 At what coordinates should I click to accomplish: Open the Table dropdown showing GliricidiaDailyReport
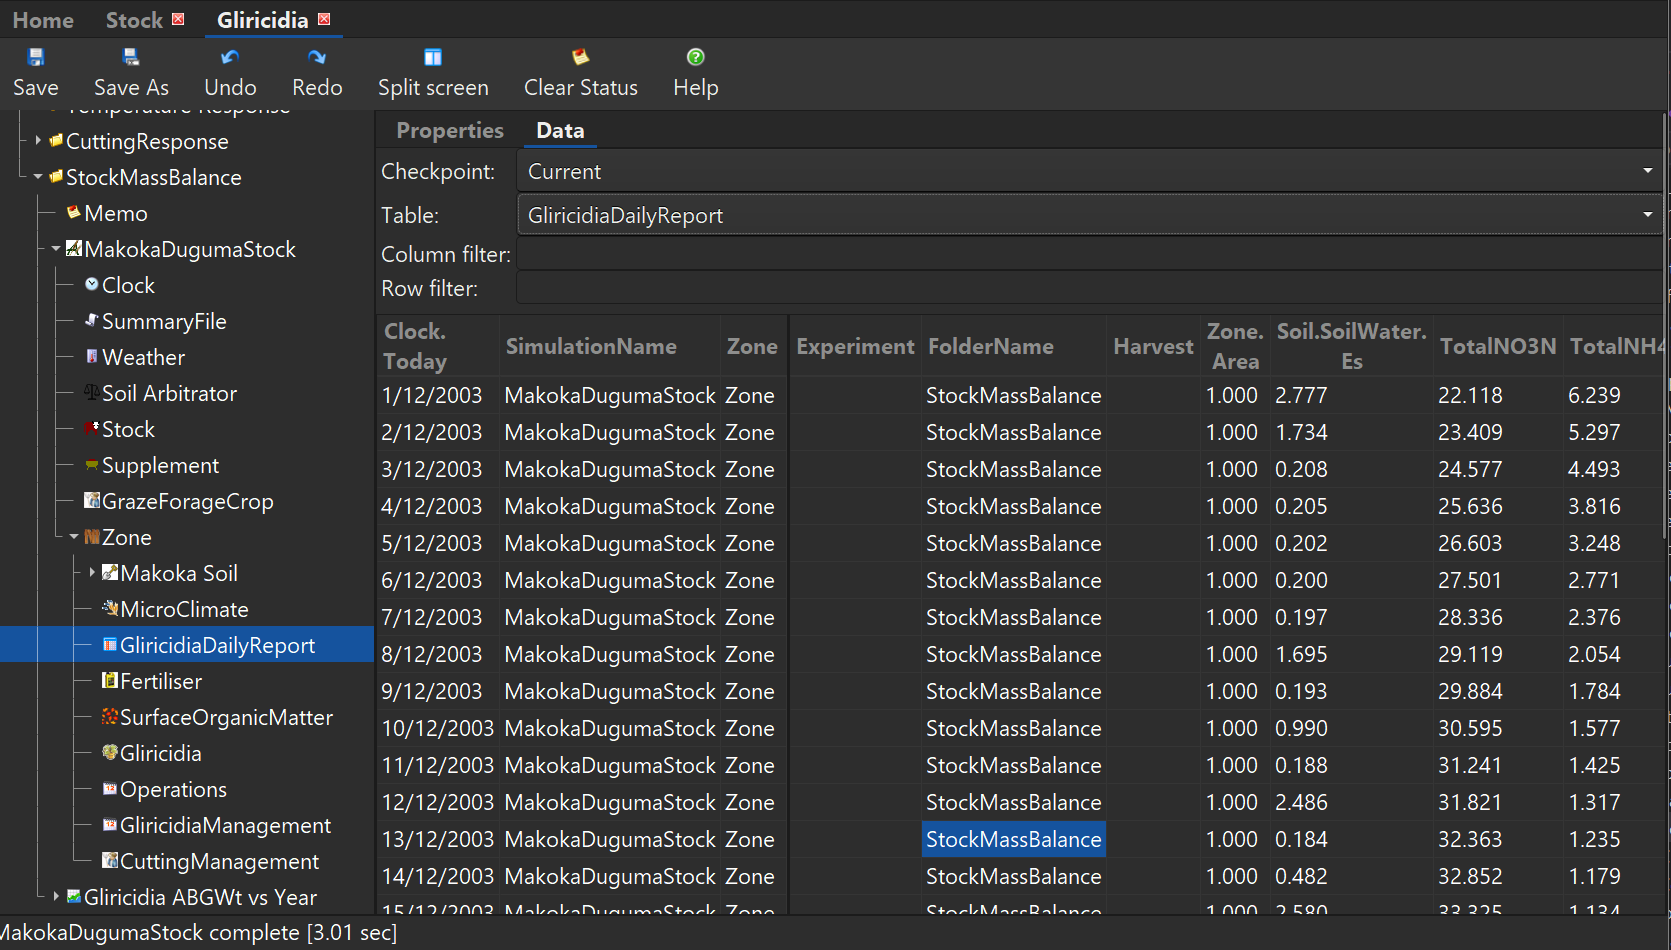[x=1646, y=214]
